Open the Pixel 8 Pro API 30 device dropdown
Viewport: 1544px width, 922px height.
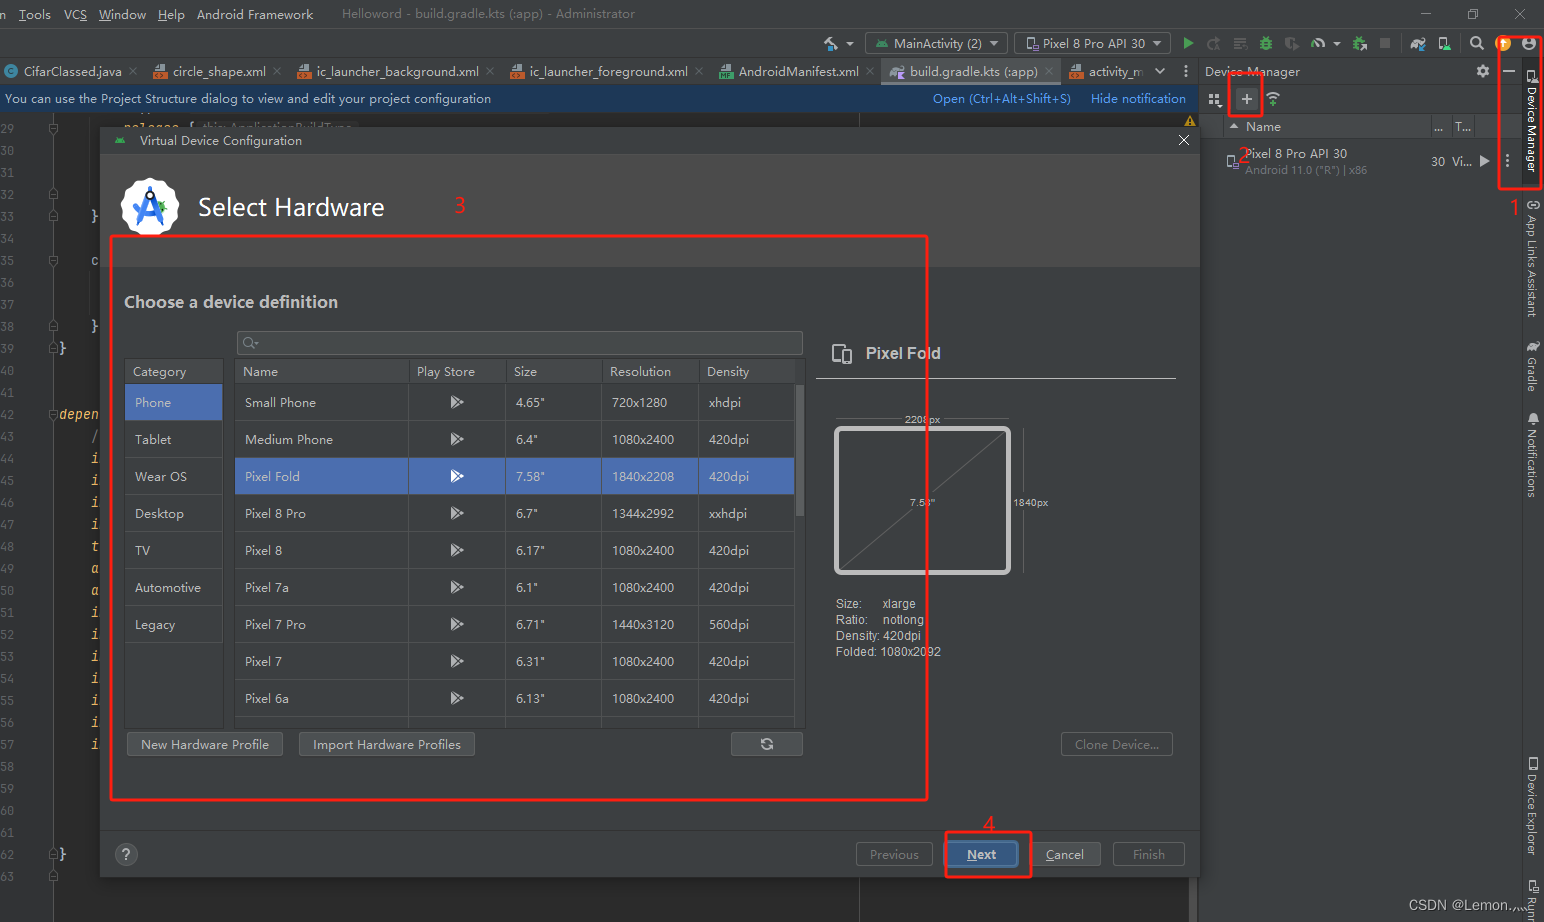click(1093, 43)
